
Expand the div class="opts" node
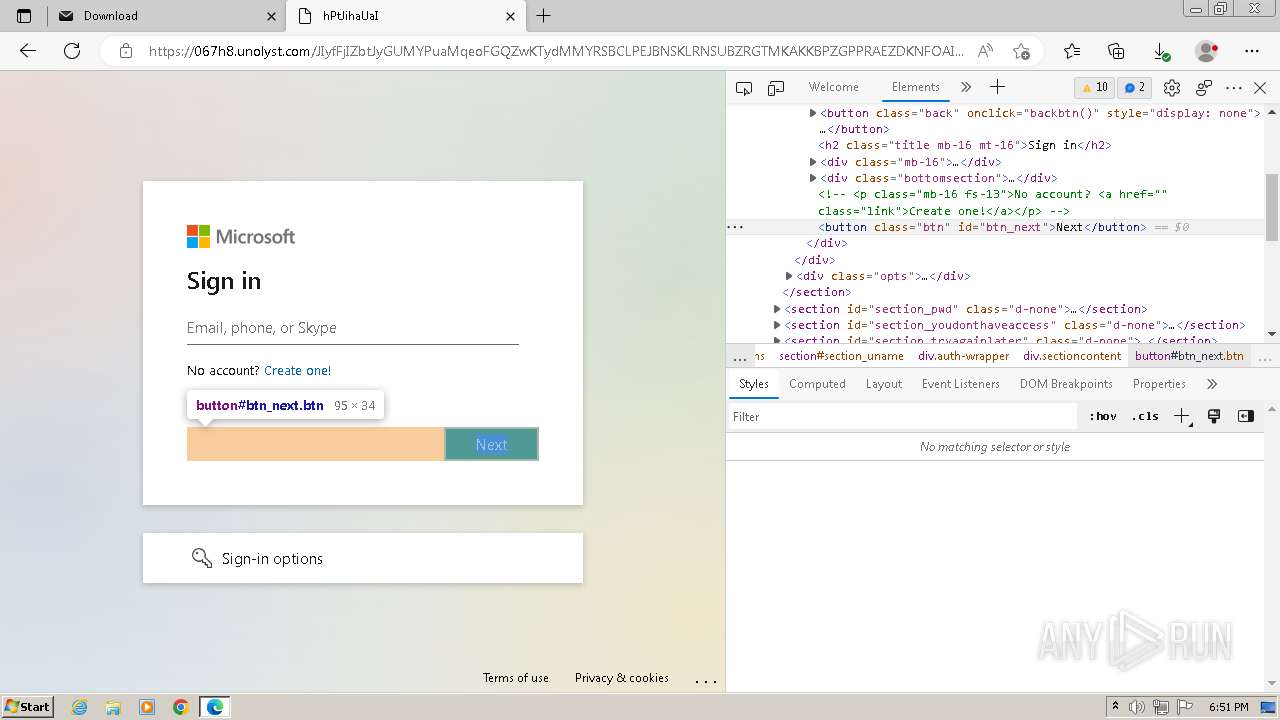tap(789, 276)
